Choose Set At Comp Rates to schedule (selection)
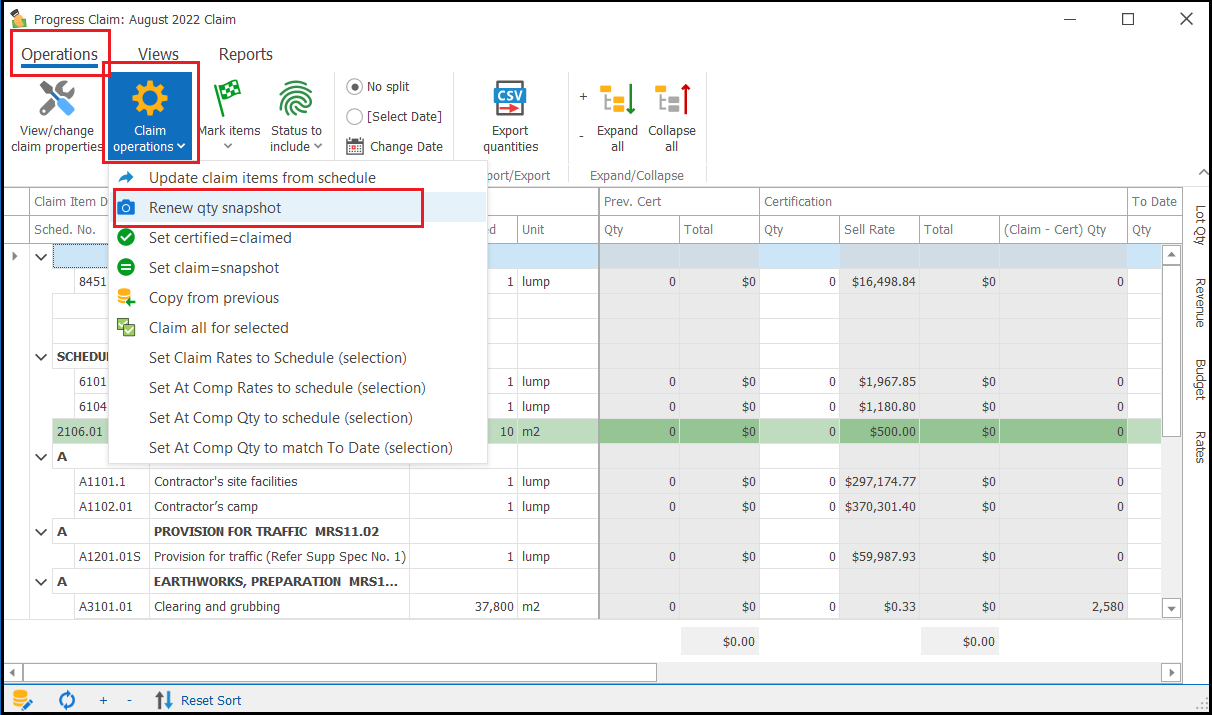Viewport: 1212px width, 715px height. (x=297, y=388)
